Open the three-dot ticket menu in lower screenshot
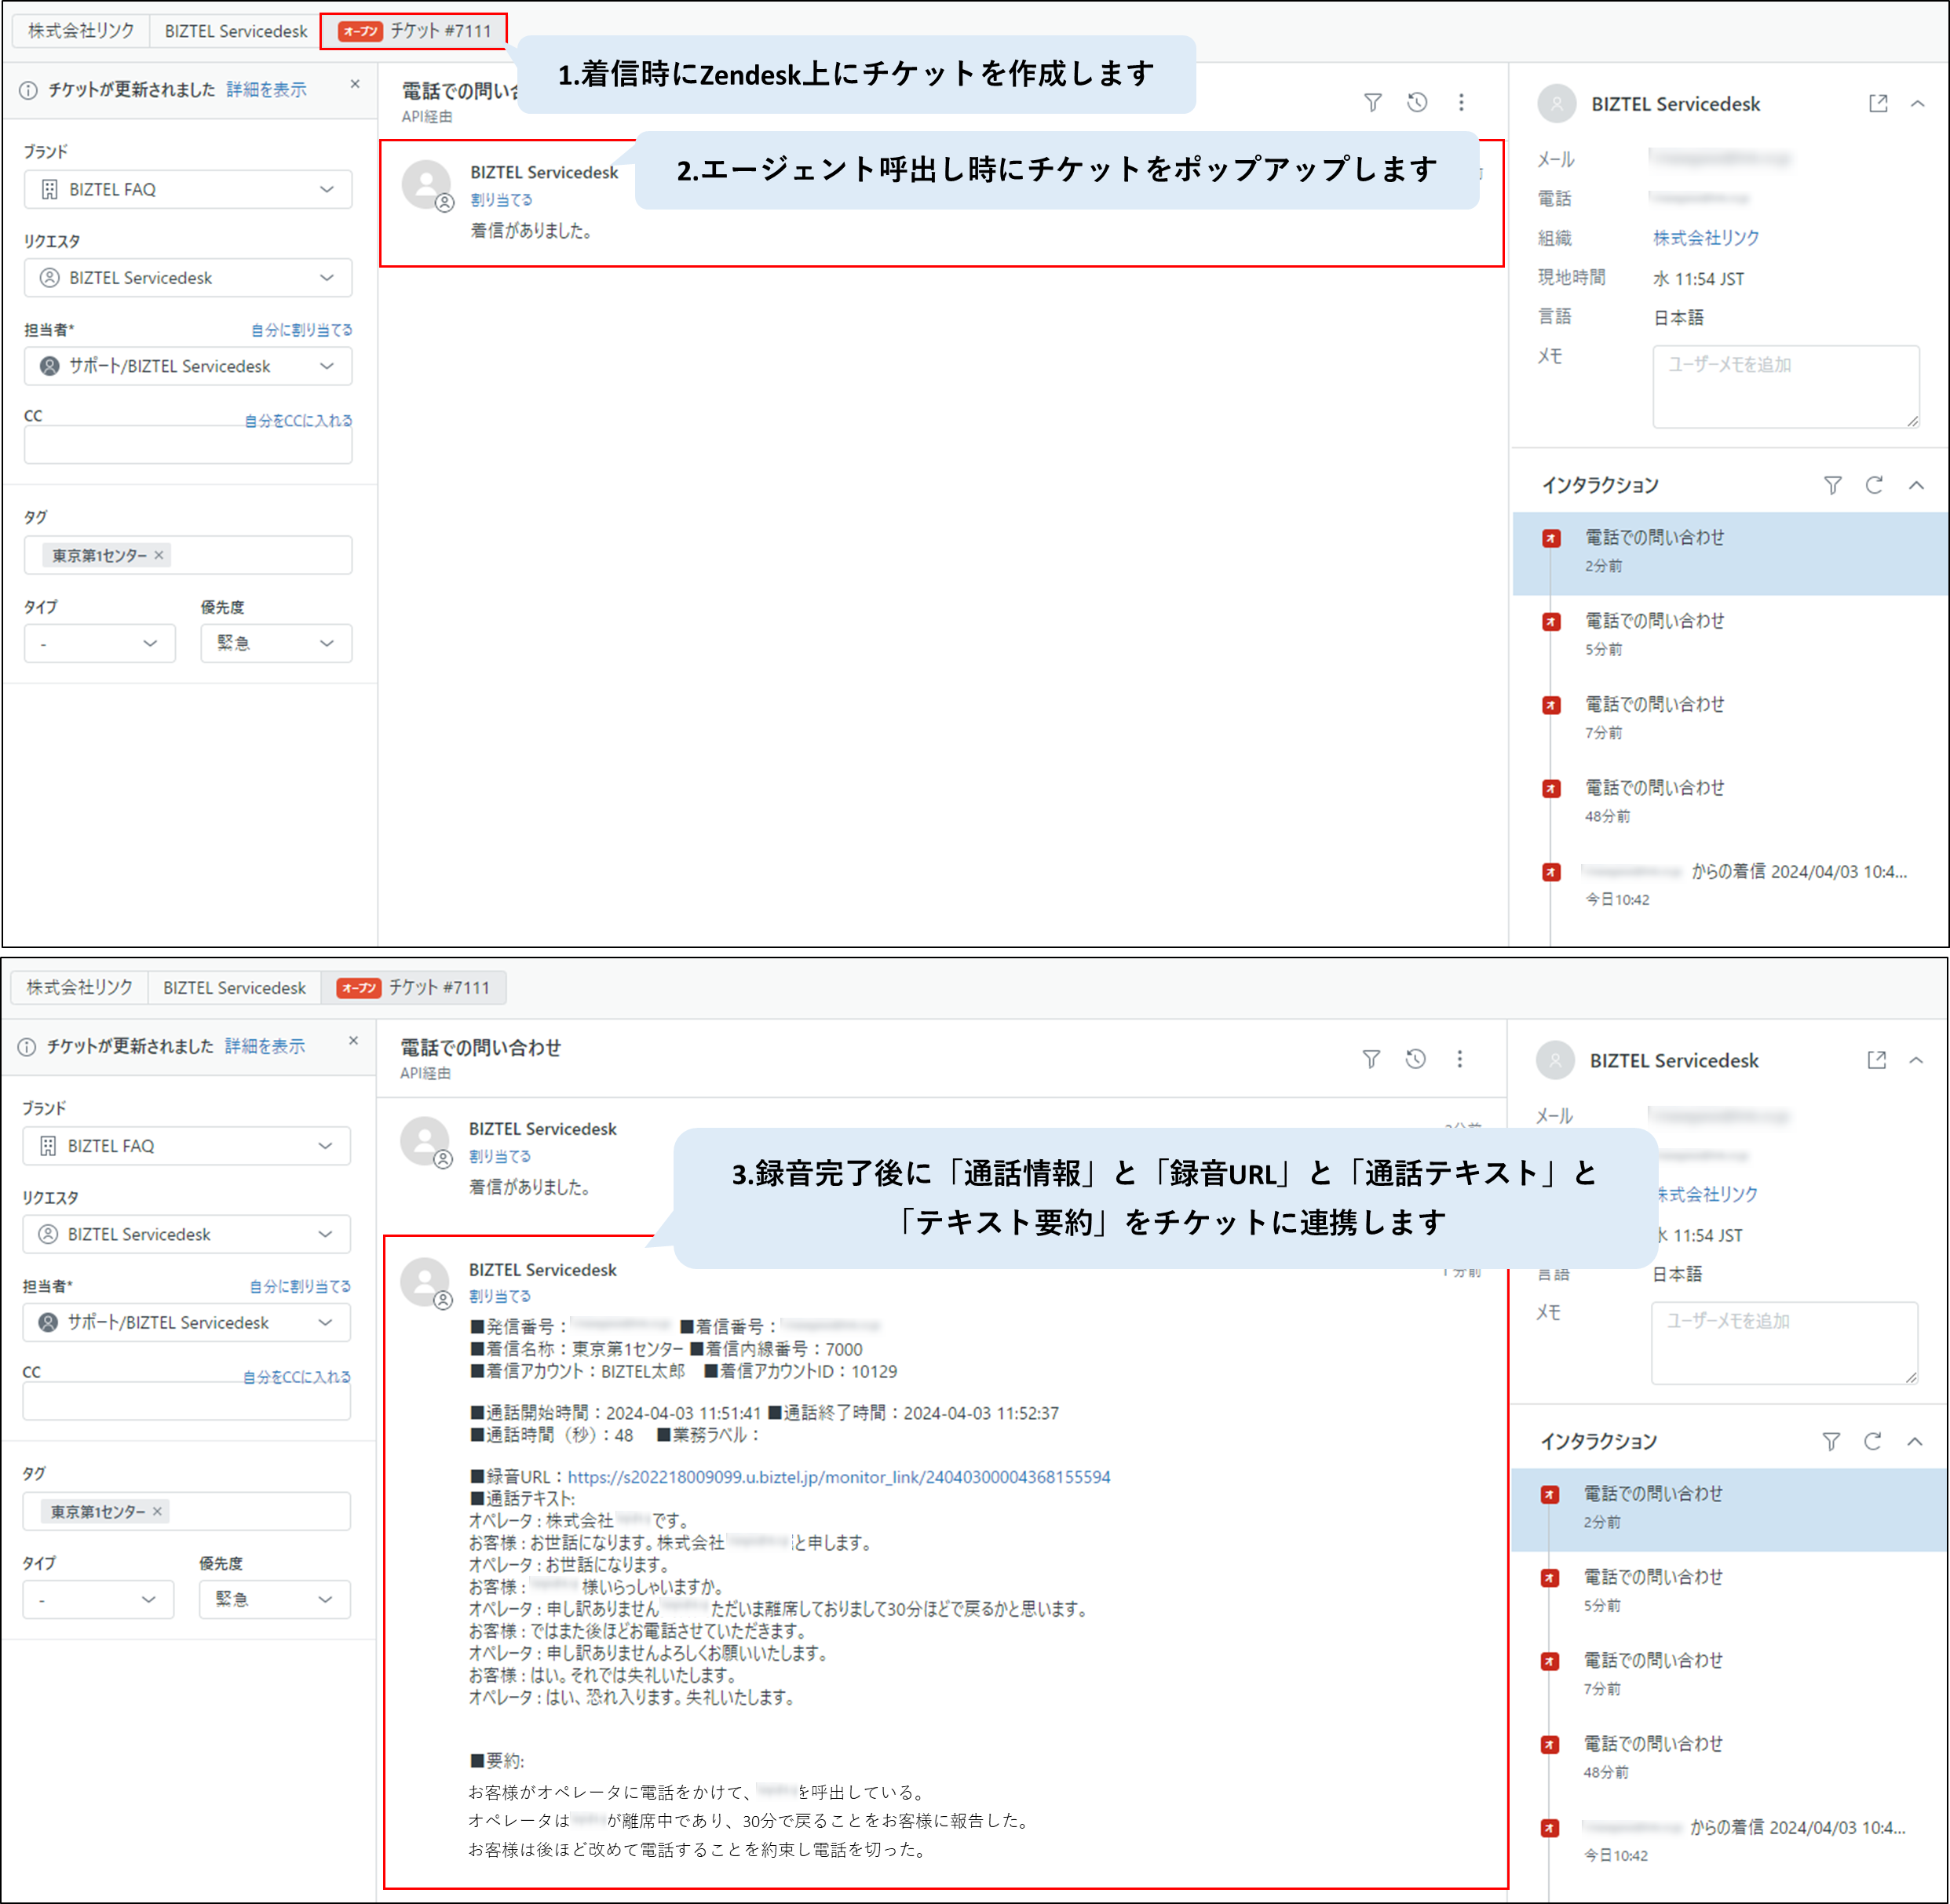Image resolution: width=1950 pixels, height=1904 pixels. [1460, 1059]
